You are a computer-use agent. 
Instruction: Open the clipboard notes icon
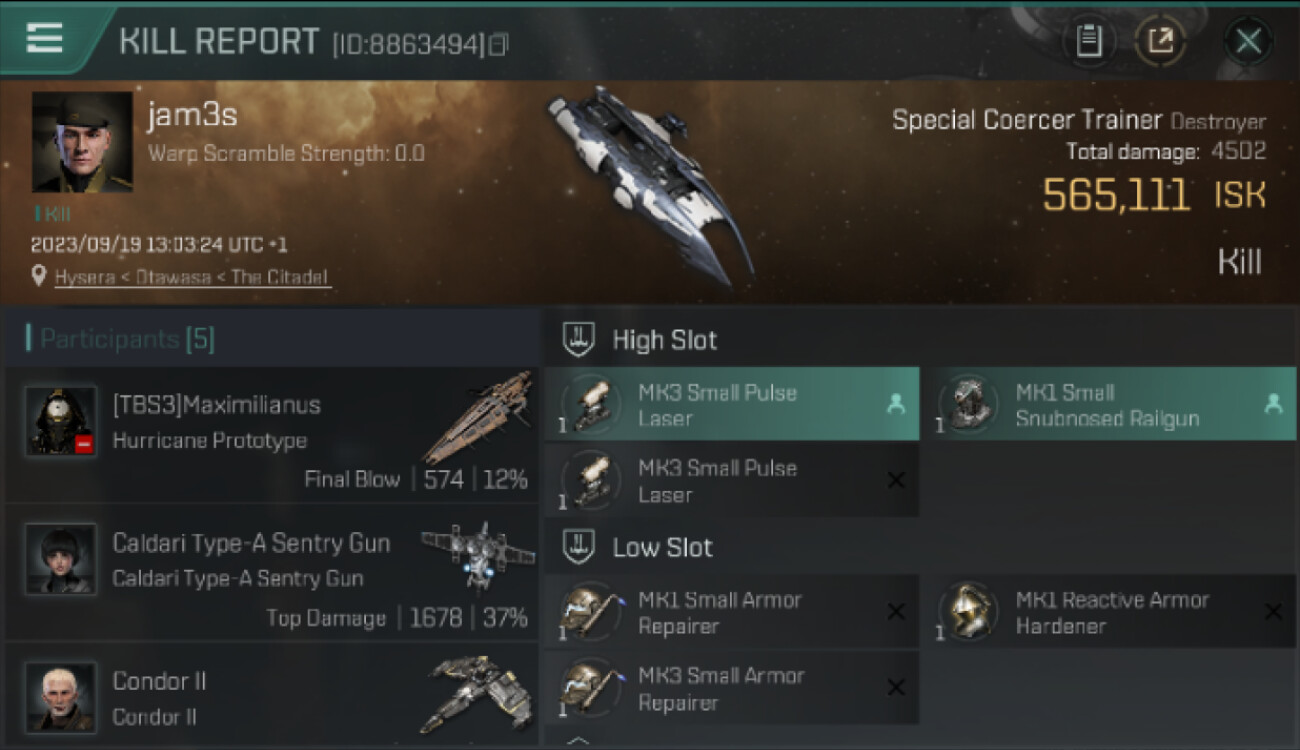[x=1089, y=41]
